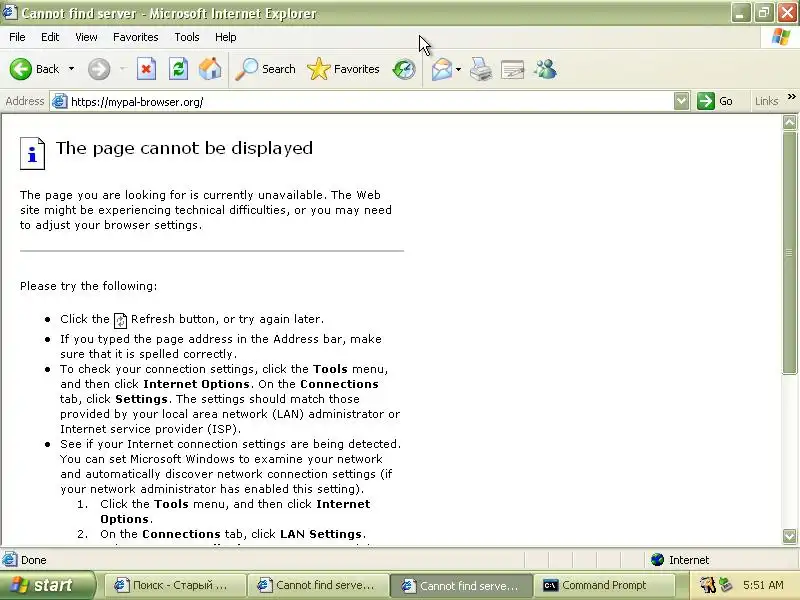Click the bold 'Connections' text in the third bullet

[x=339, y=384]
